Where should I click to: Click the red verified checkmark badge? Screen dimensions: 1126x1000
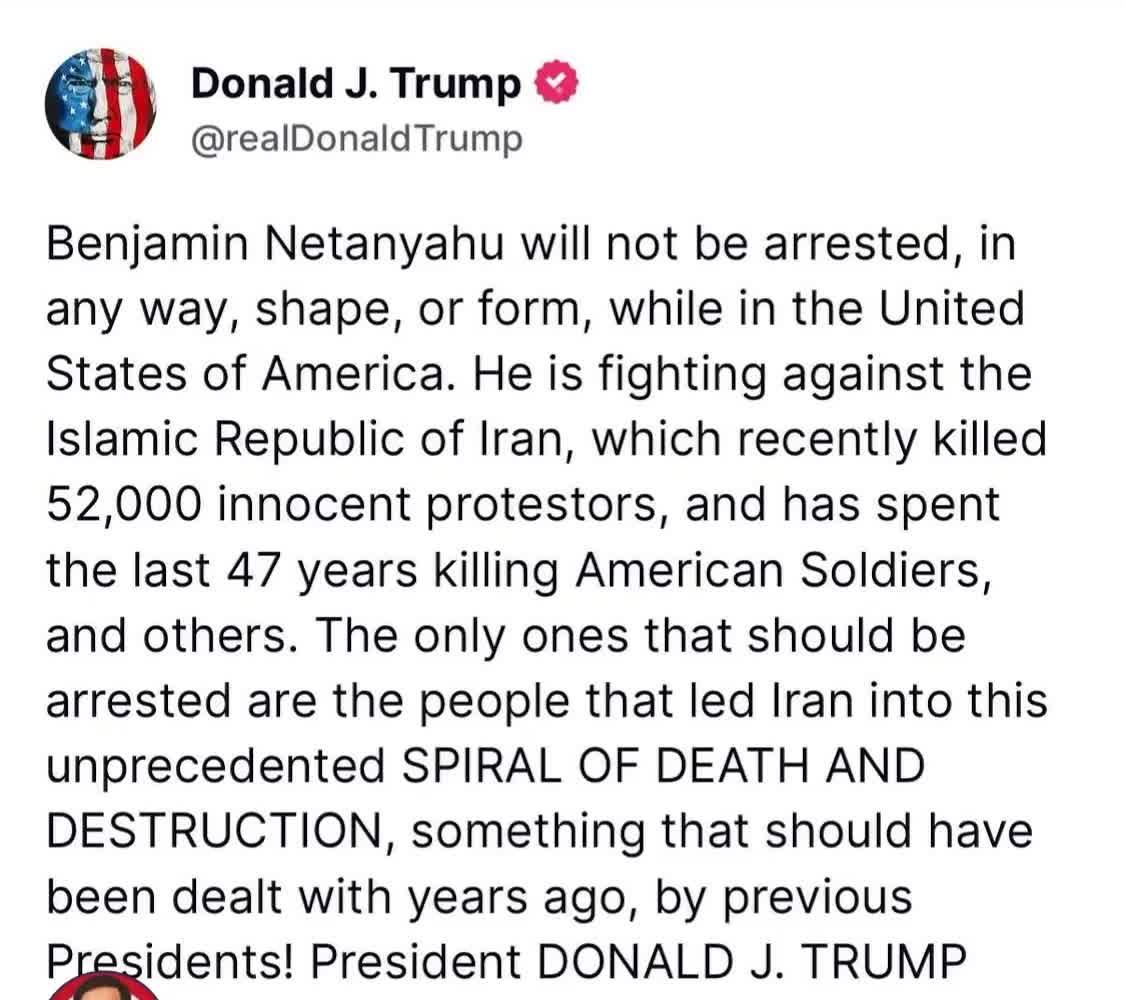pos(557,83)
